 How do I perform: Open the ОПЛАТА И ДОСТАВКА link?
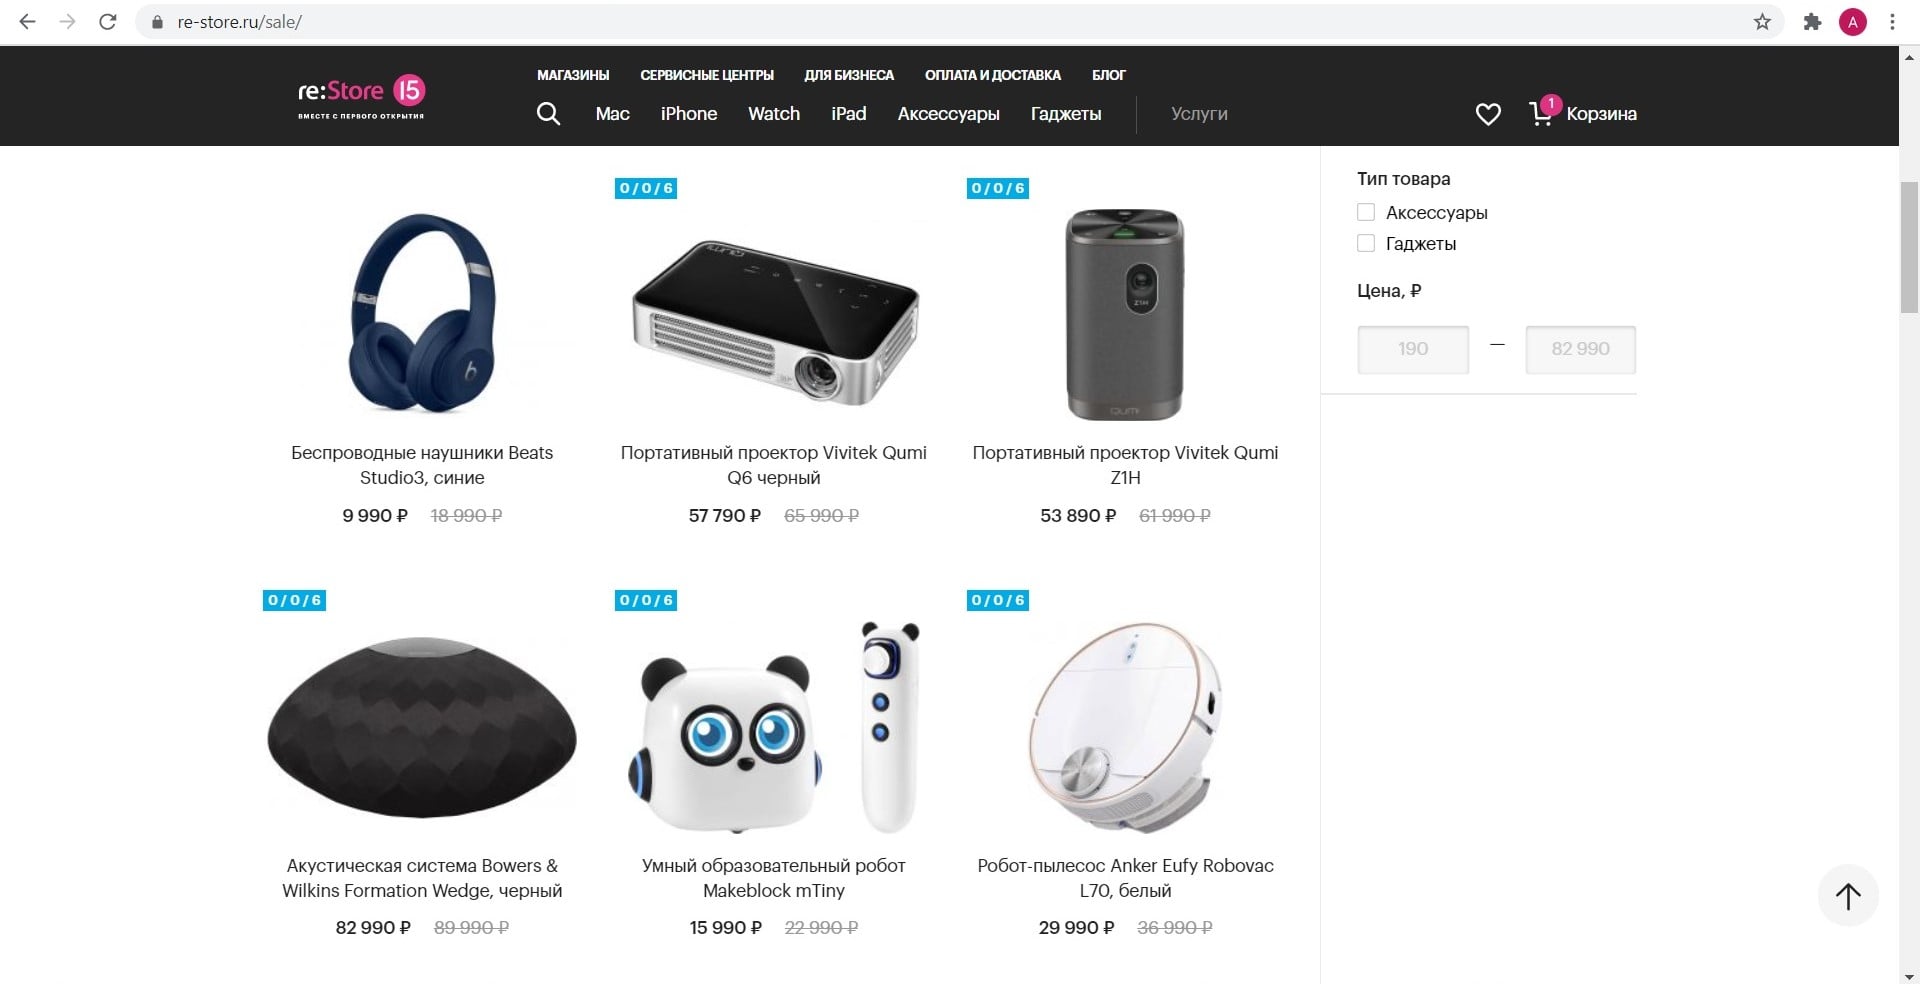coord(992,75)
